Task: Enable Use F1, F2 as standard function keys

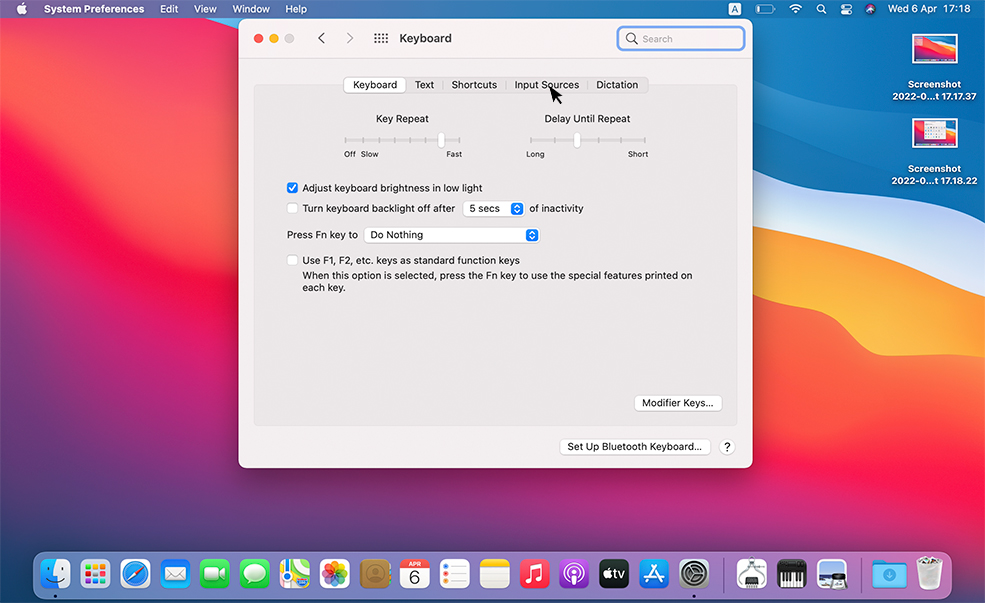Action: (292, 260)
